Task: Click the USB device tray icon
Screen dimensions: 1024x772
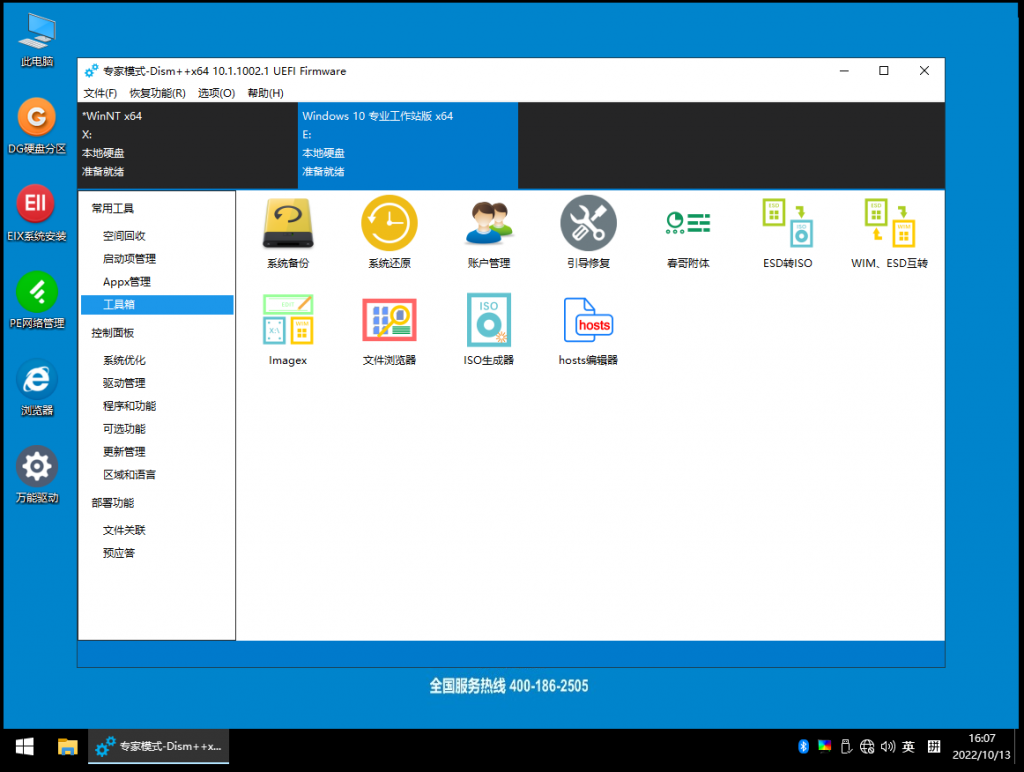Action: click(x=846, y=747)
